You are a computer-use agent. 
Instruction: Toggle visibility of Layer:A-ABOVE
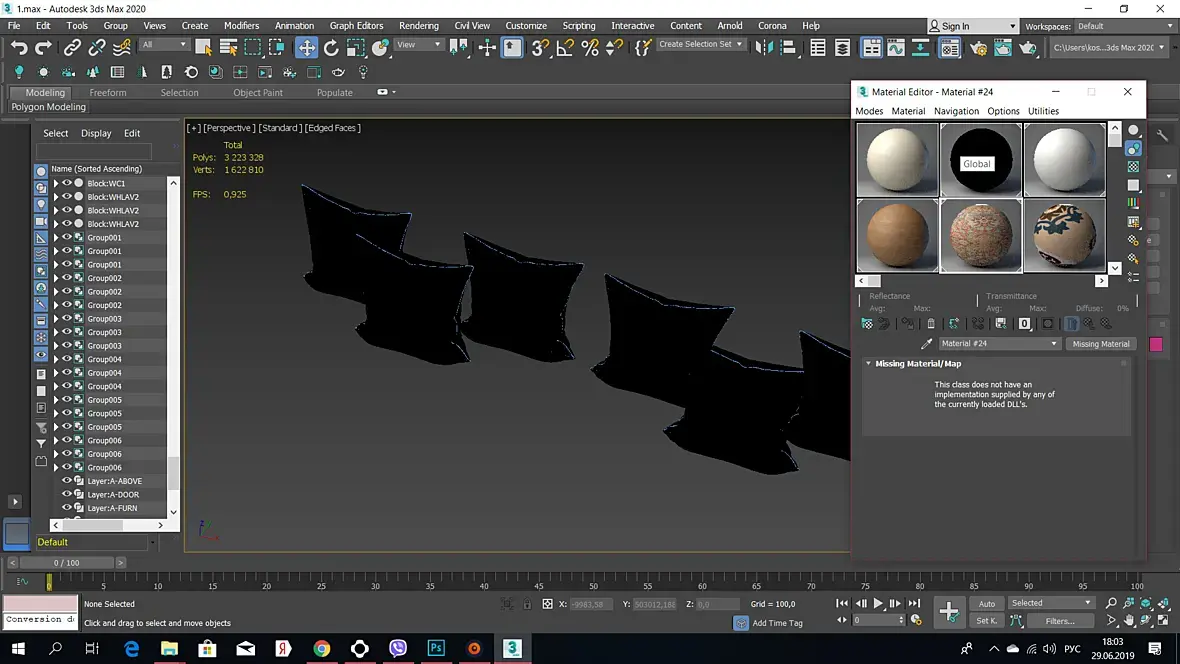(x=67, y=481)
